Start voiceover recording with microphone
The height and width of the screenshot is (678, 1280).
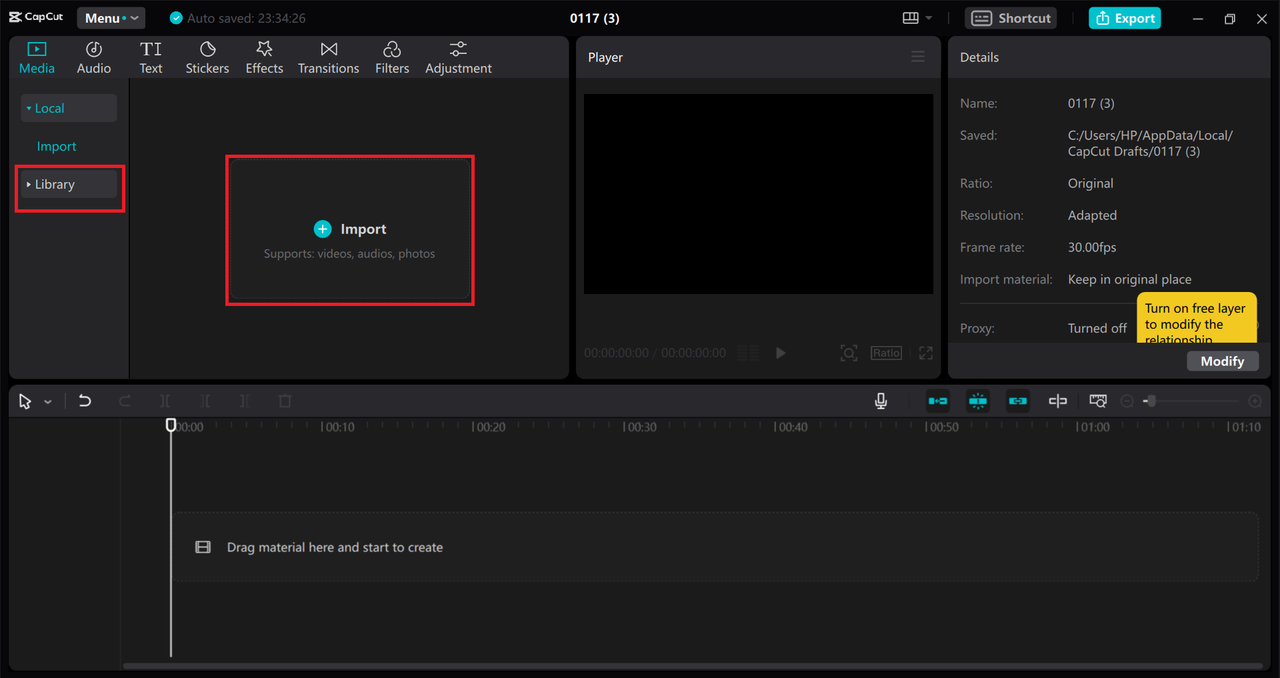point(881,401)
